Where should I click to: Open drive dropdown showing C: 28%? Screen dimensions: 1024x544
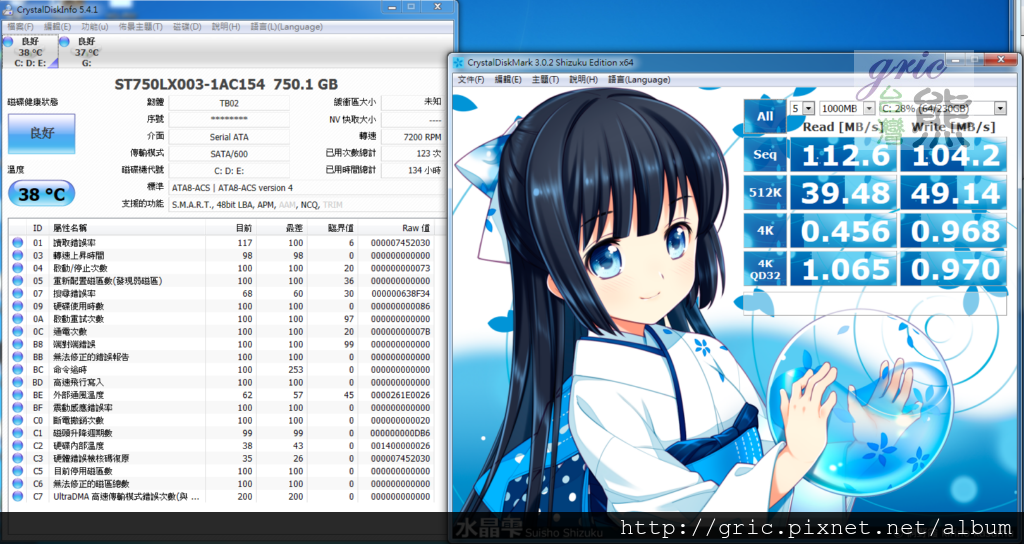point(943,108)
